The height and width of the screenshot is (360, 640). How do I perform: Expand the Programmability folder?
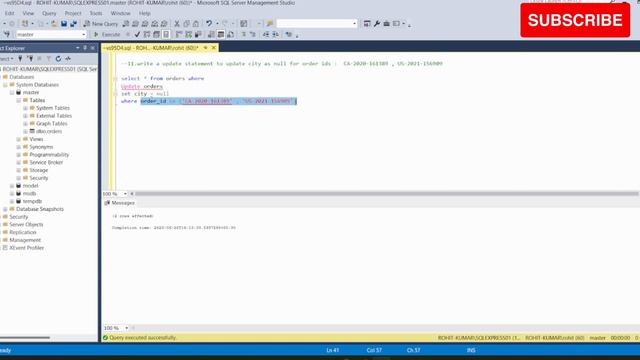(19, 155)
